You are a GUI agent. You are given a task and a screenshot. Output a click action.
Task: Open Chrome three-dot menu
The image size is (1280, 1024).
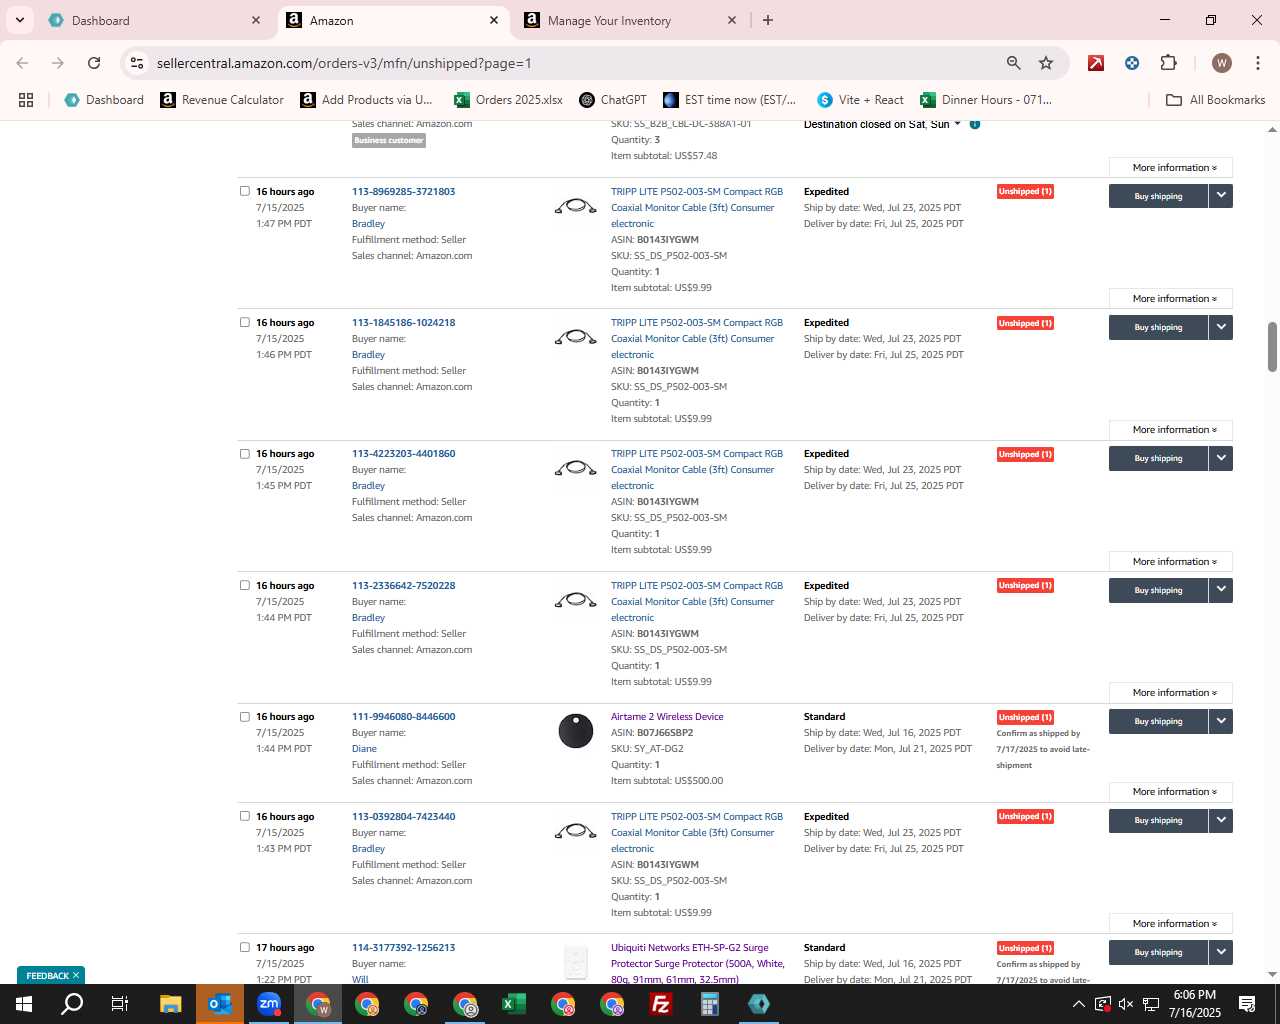[x=1257, y=63]
